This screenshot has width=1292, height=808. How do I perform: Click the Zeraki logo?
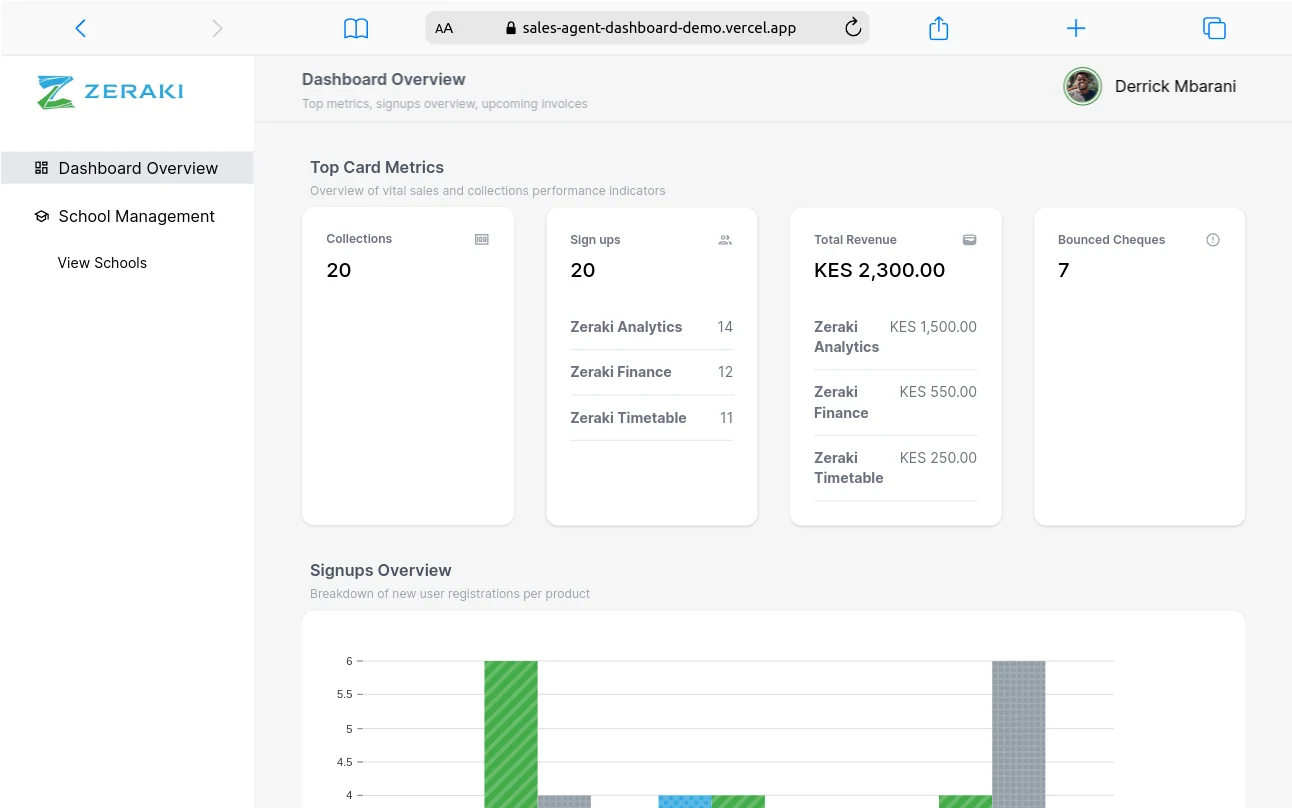[110, 91]
